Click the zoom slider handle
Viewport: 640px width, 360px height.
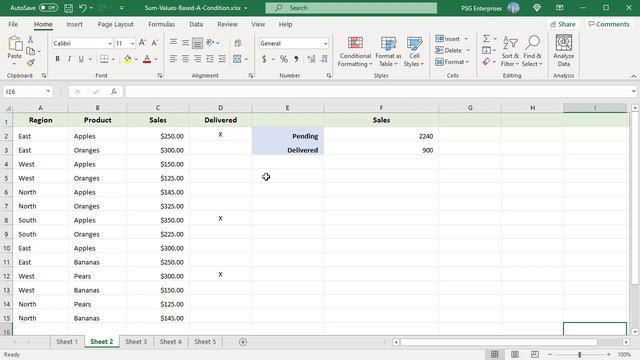click(580, 354)
